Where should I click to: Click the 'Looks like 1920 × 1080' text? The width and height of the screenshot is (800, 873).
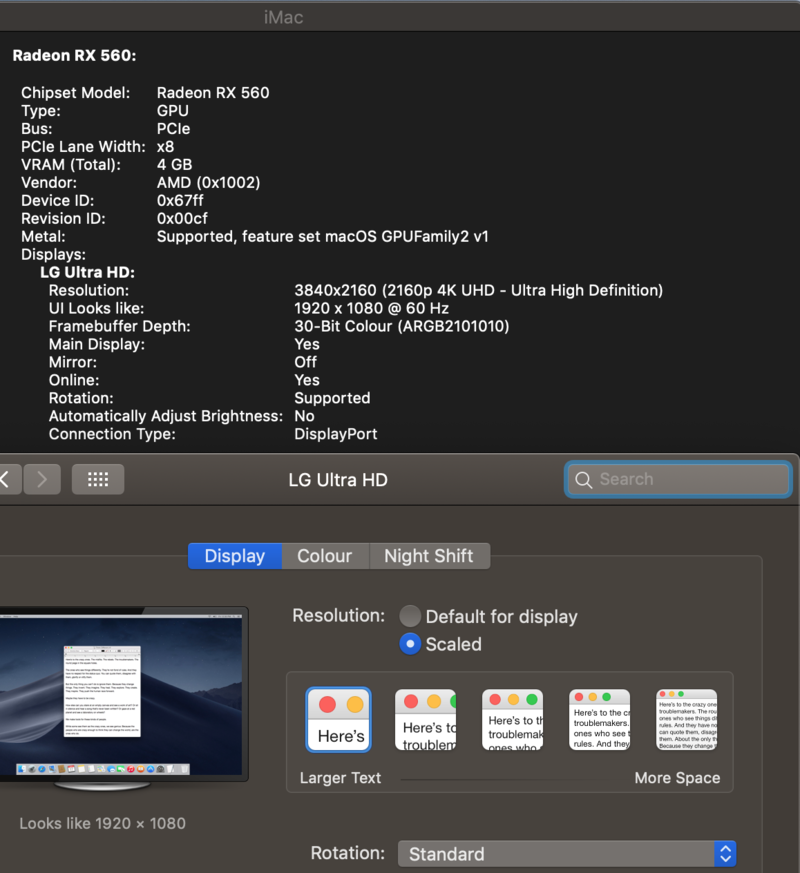102,823
